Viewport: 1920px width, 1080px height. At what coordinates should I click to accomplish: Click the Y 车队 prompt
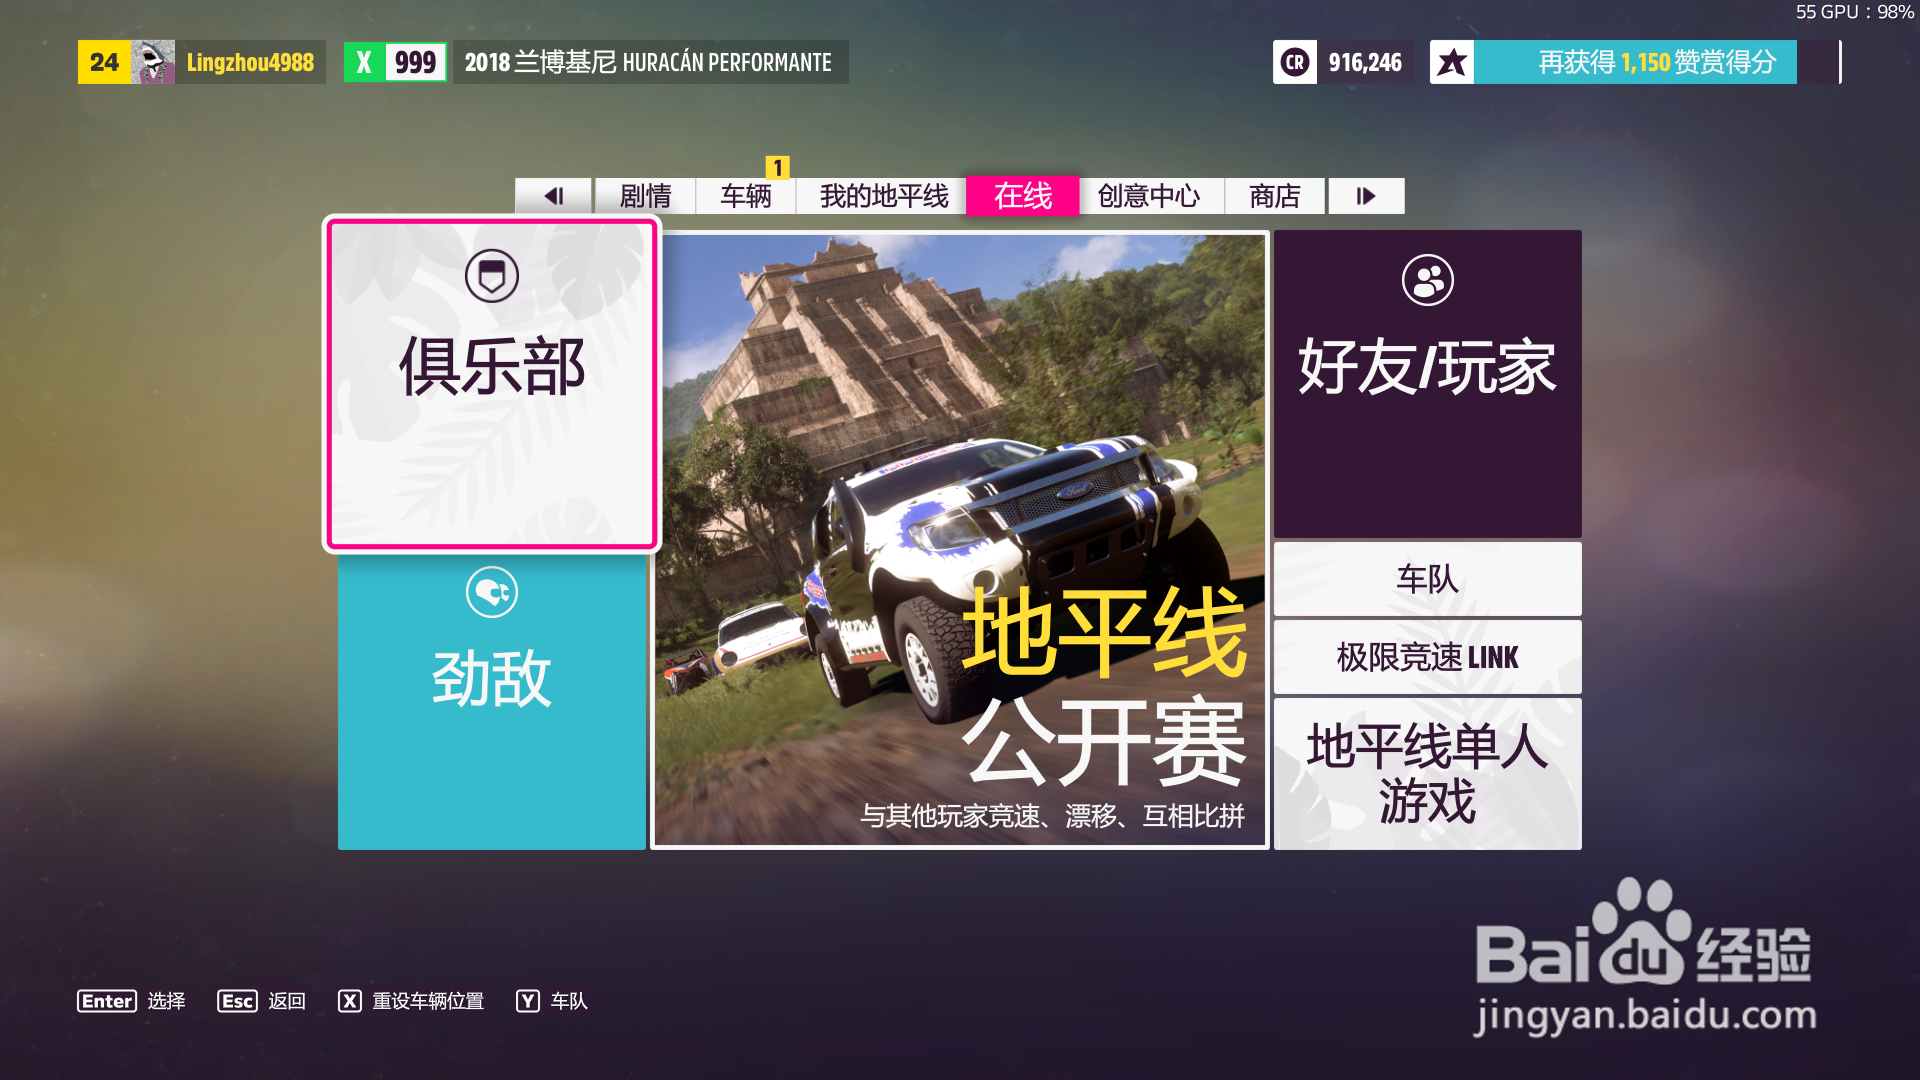point(552,1001)
